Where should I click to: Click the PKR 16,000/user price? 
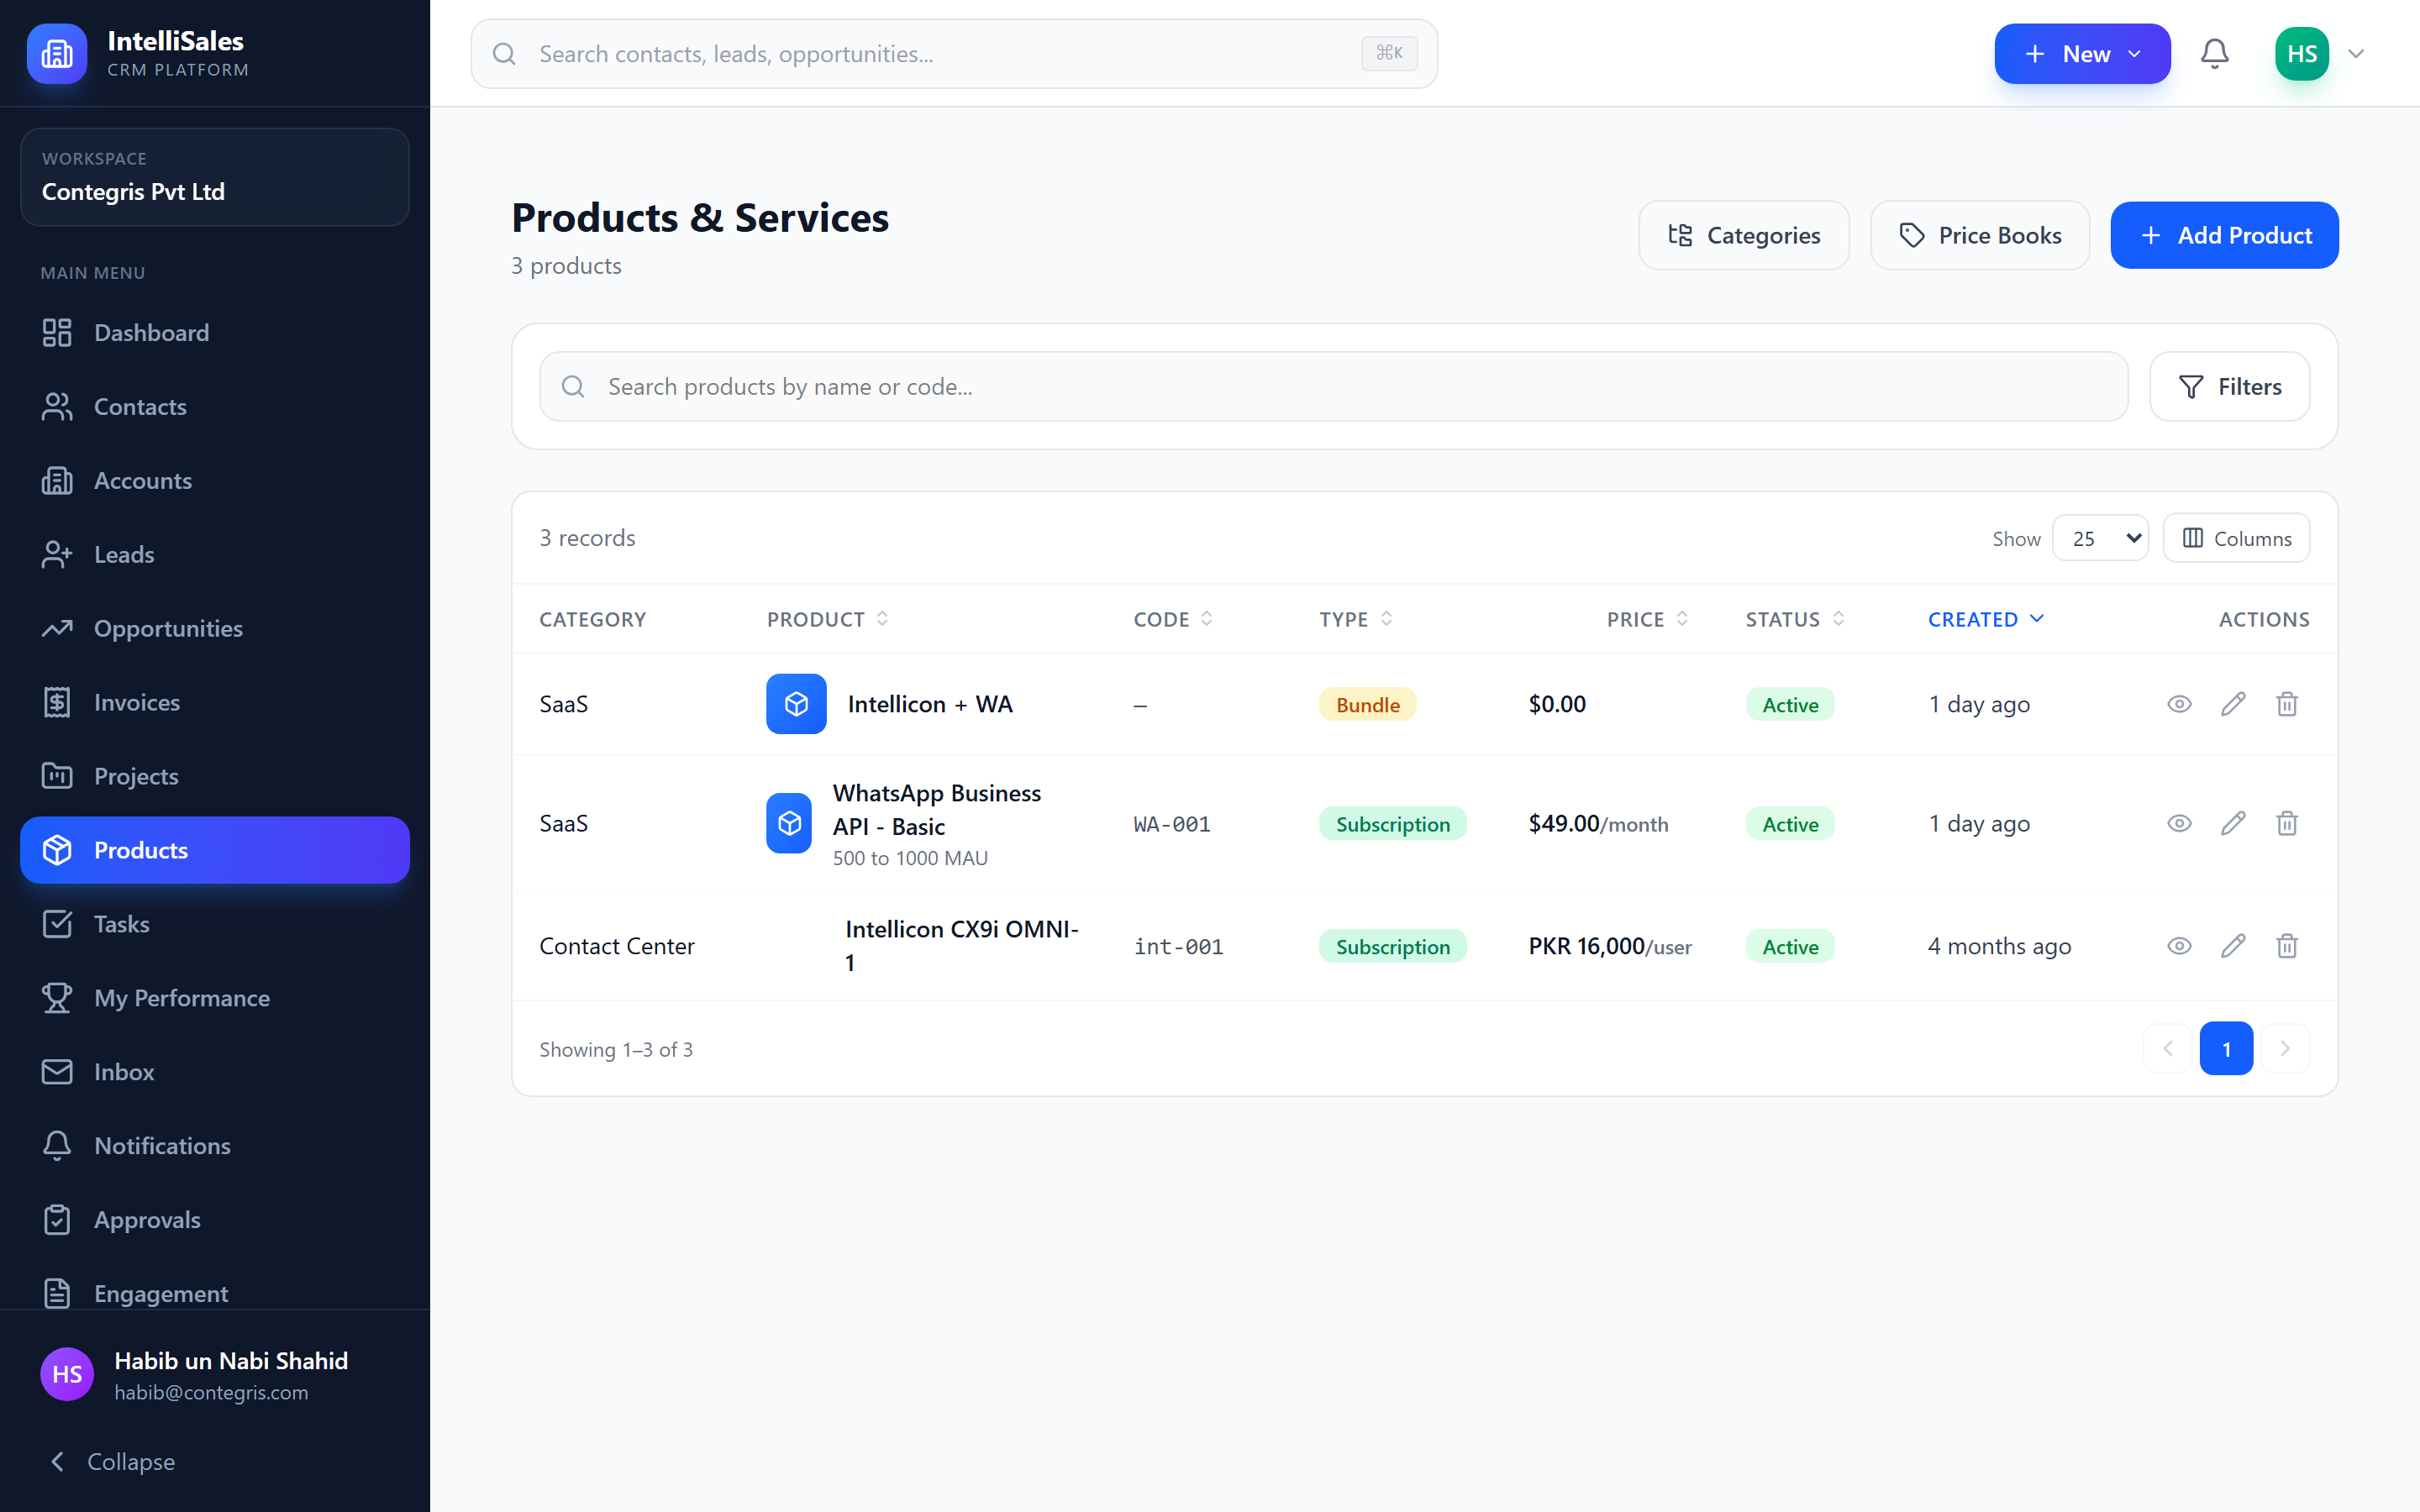coord(1610,946)
